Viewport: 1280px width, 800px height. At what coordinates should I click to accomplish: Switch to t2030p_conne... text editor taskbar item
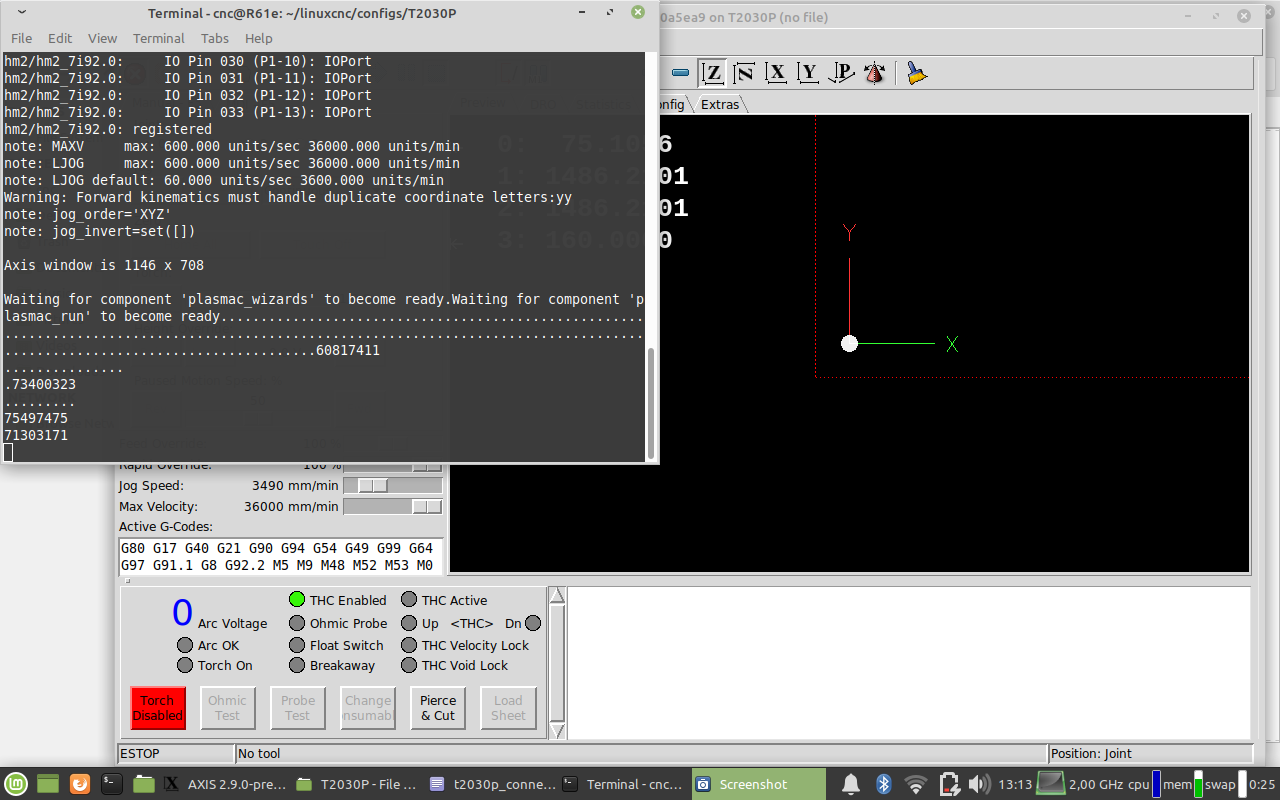(x=491, y=784)
